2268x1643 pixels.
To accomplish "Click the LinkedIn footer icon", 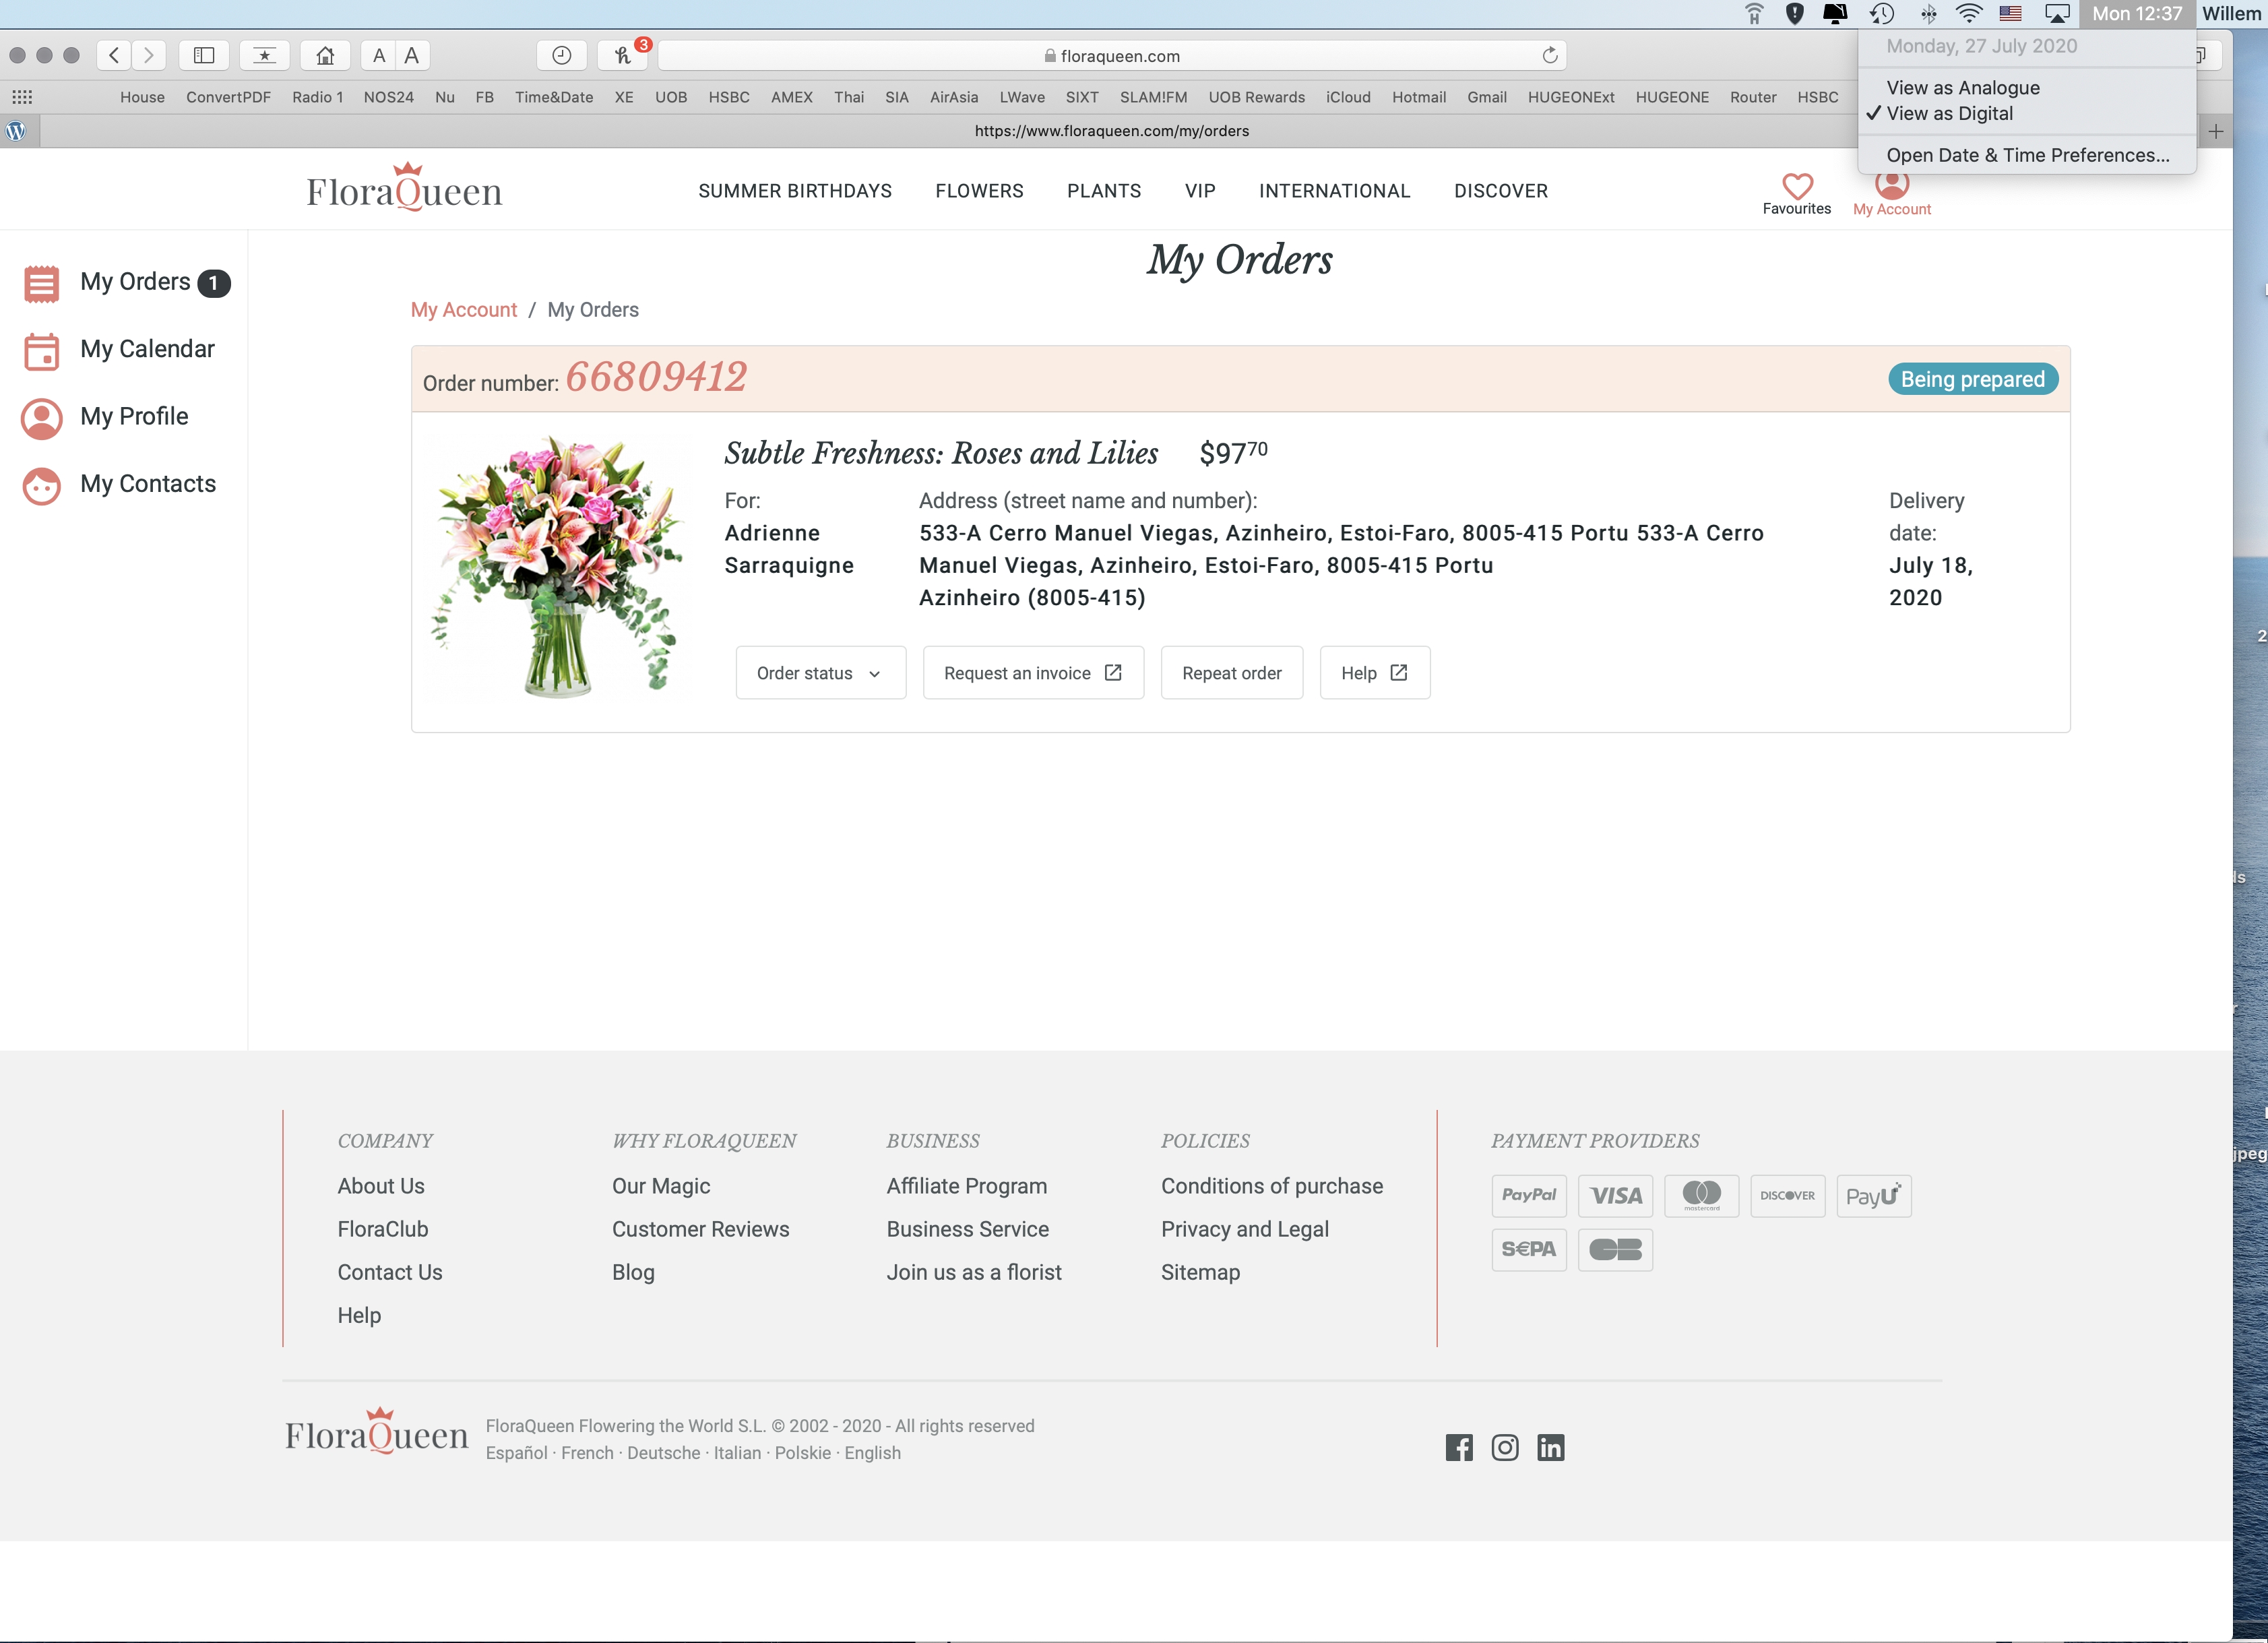I will 1550,1447.
